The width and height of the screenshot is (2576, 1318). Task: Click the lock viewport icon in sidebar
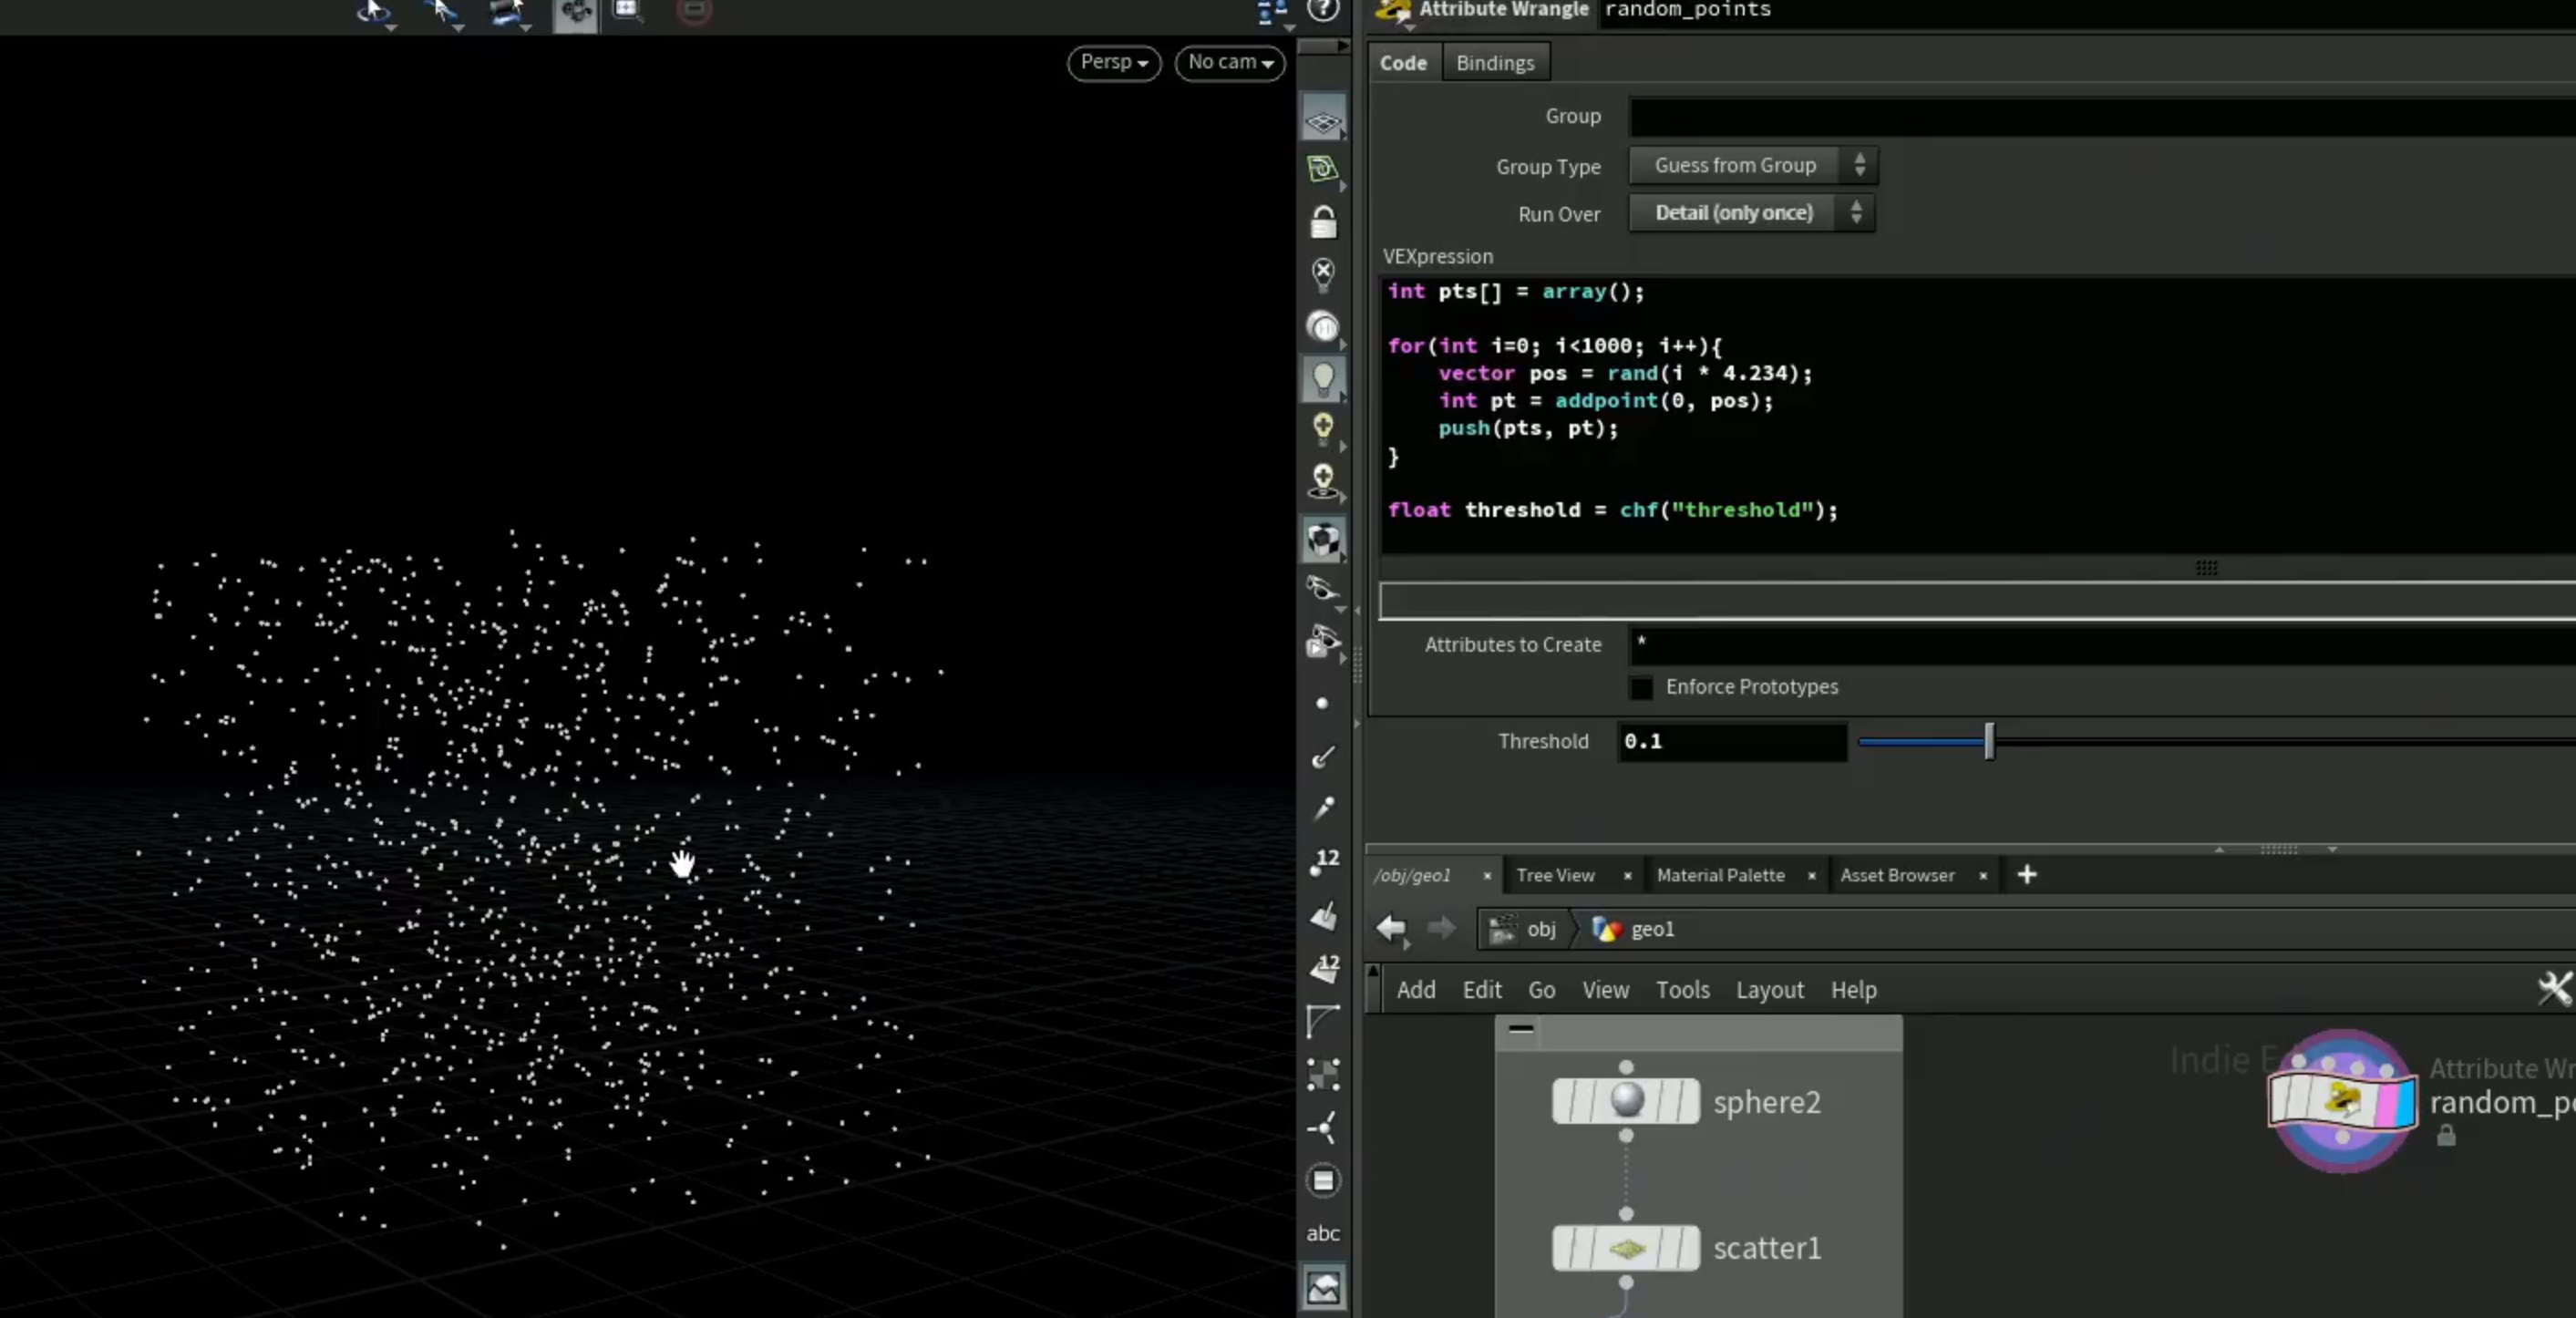pos(1323,222)
